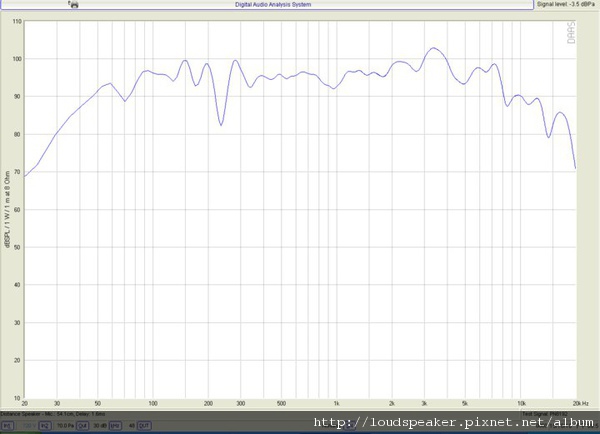Click the 110 label on the vertical axis
The height and width of the screenshot is (434, 600).
click(17, 21)
